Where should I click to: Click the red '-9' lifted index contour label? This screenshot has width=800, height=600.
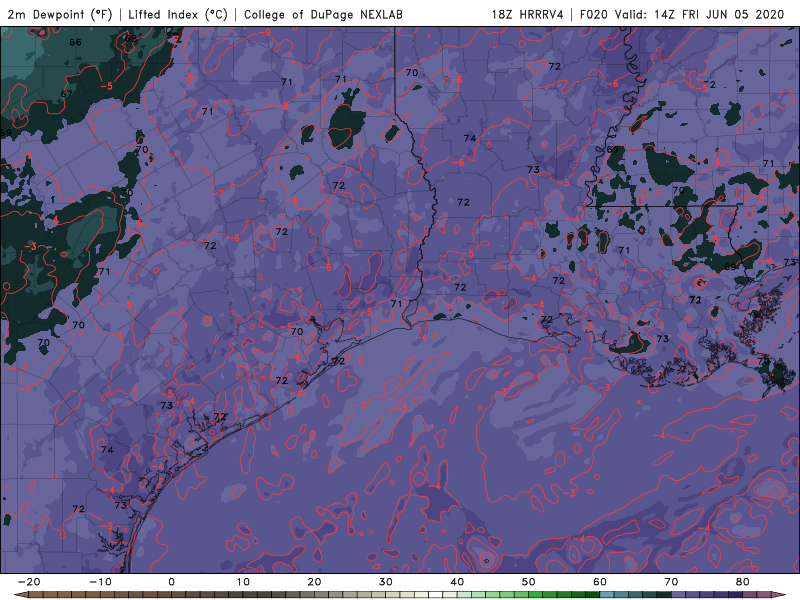pos(265,33)
